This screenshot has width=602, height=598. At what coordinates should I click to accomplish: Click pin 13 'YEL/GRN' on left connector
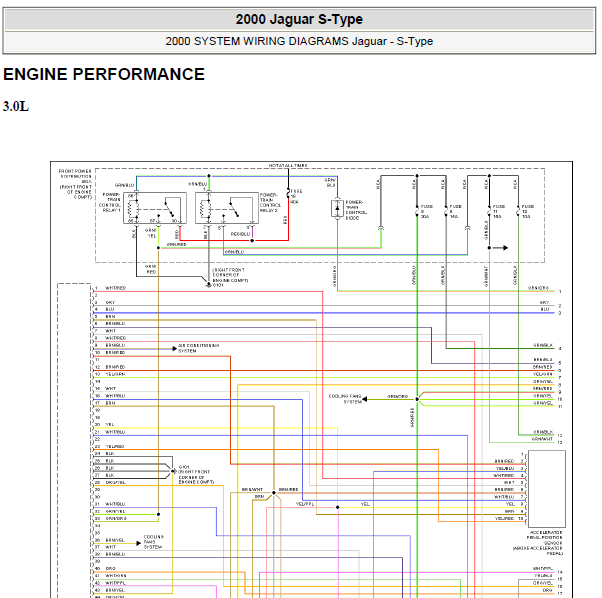(x=115, y=374)
